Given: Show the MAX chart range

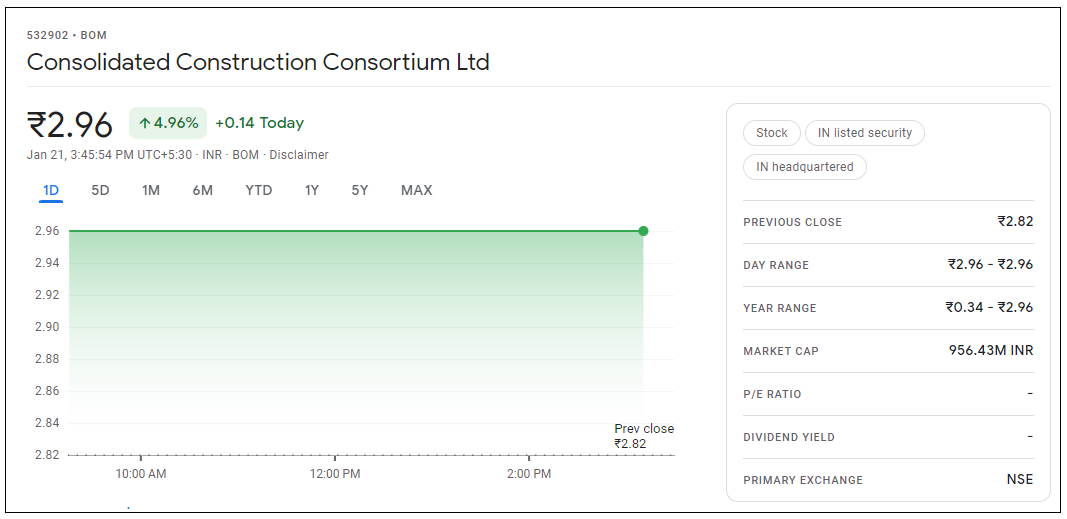Looking at the screenshot, I should (x=416, y=190).
